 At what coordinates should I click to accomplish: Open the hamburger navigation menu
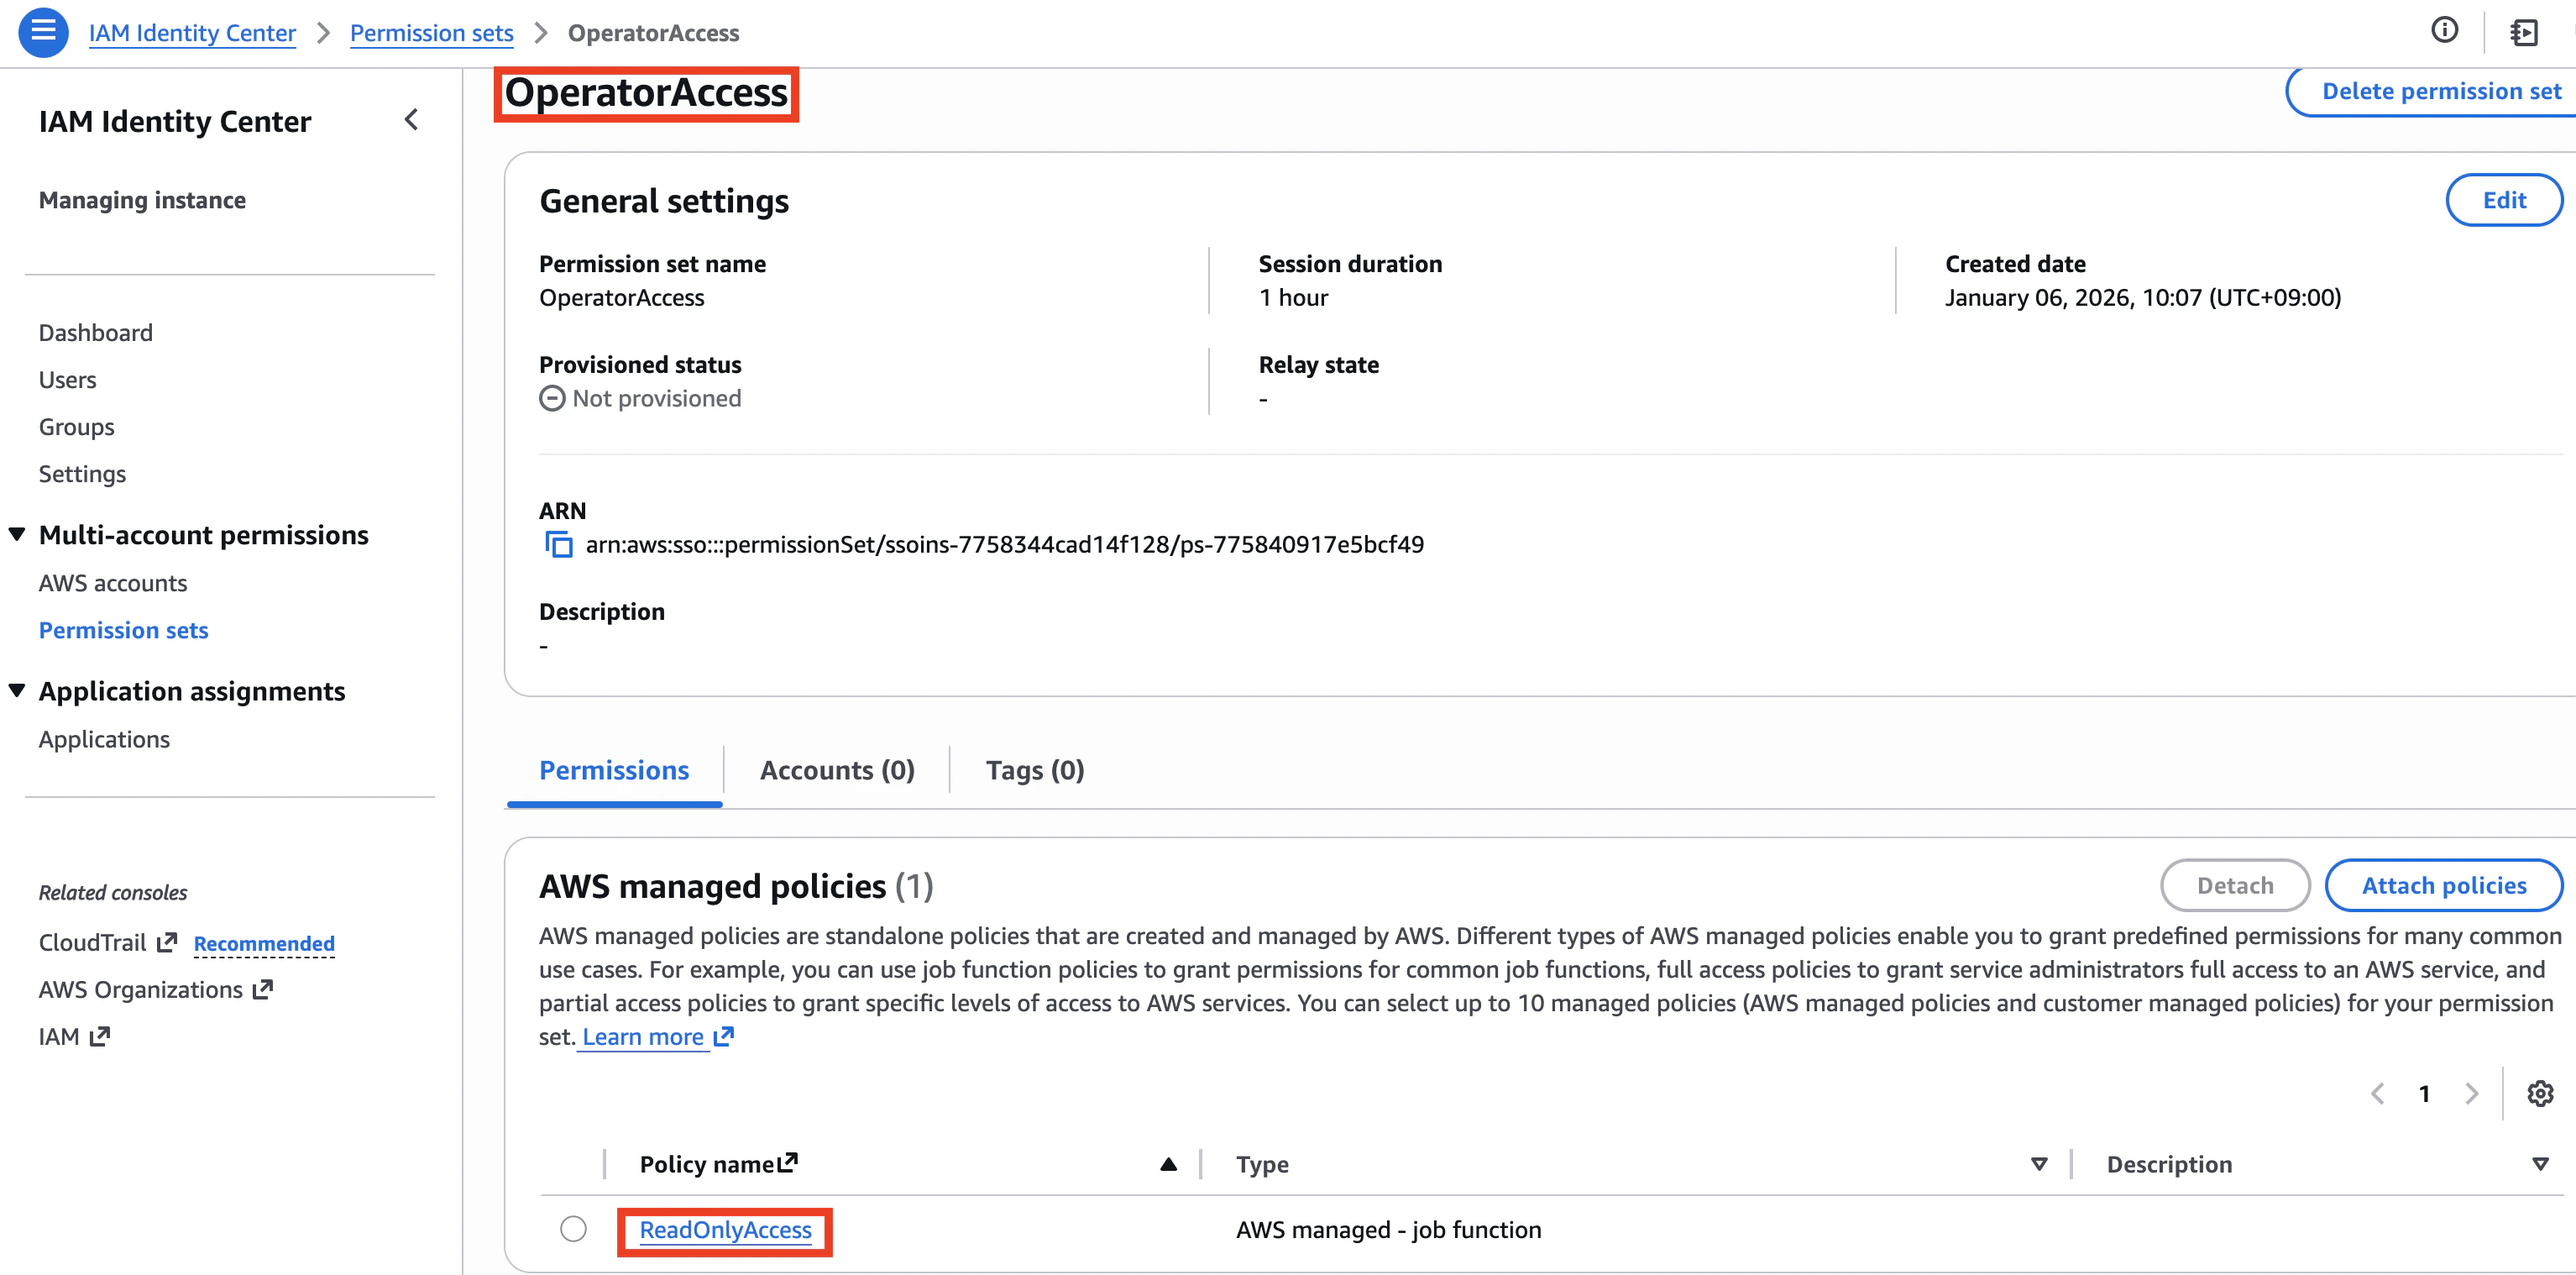[x=43, y=32]
